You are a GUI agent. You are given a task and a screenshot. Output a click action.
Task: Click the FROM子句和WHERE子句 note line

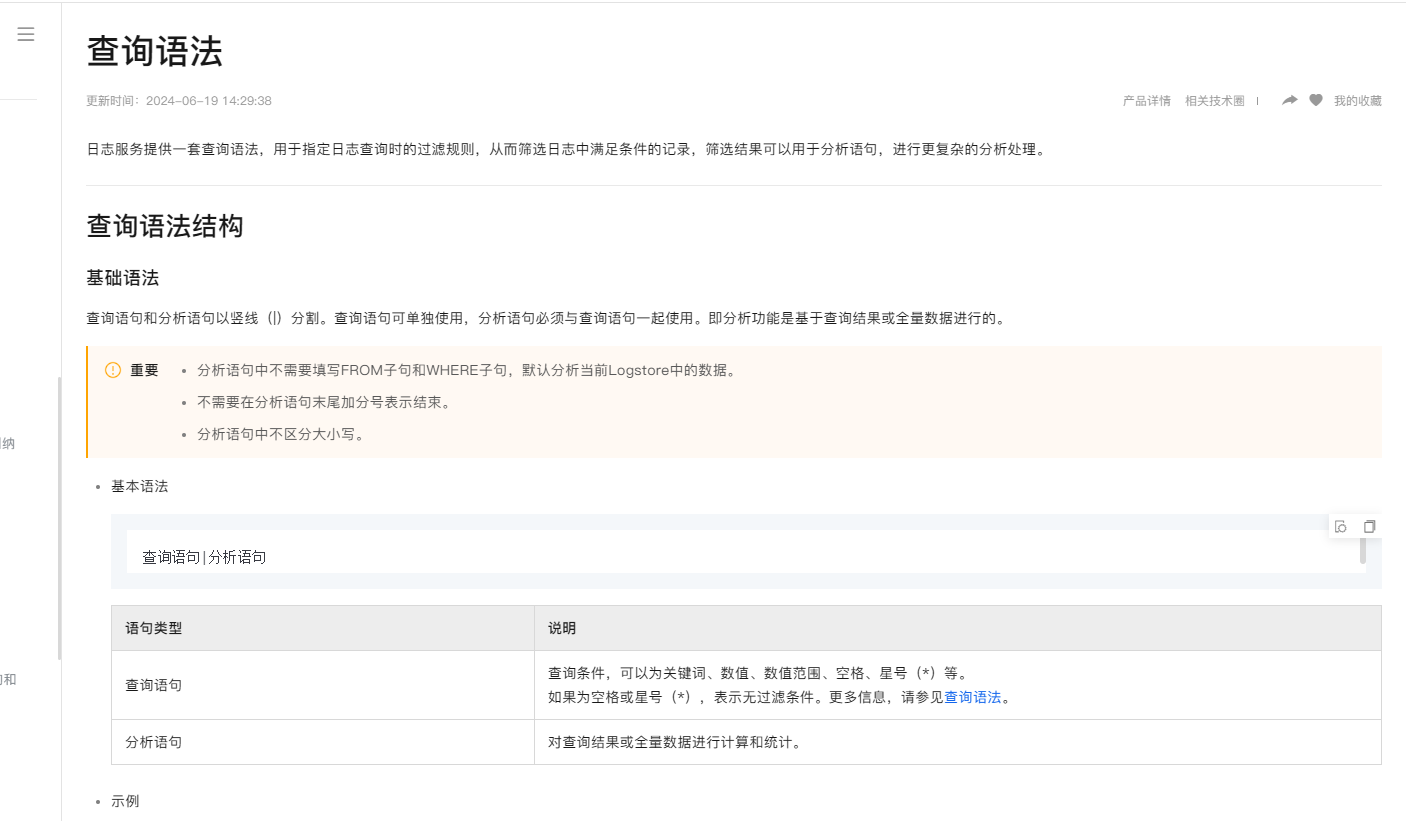468,370
